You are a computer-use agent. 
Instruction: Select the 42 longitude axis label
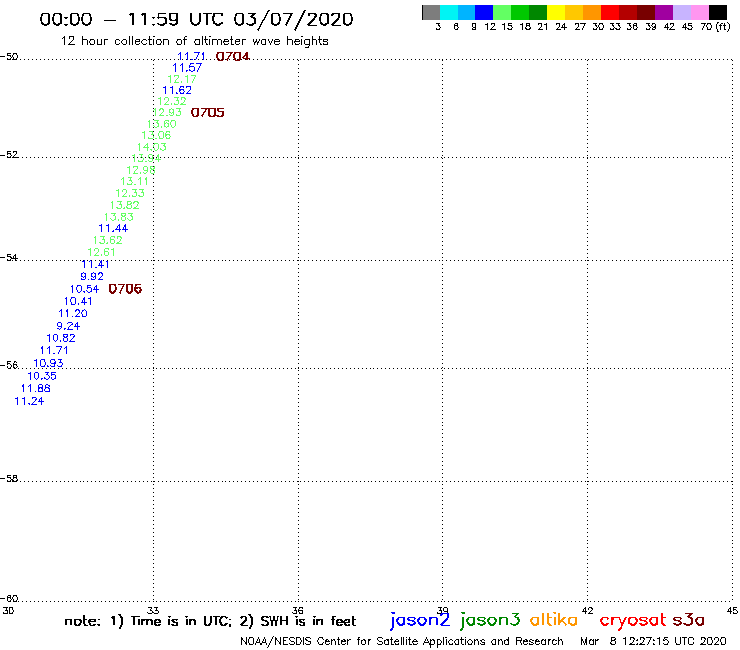click(x=588, y=610)
